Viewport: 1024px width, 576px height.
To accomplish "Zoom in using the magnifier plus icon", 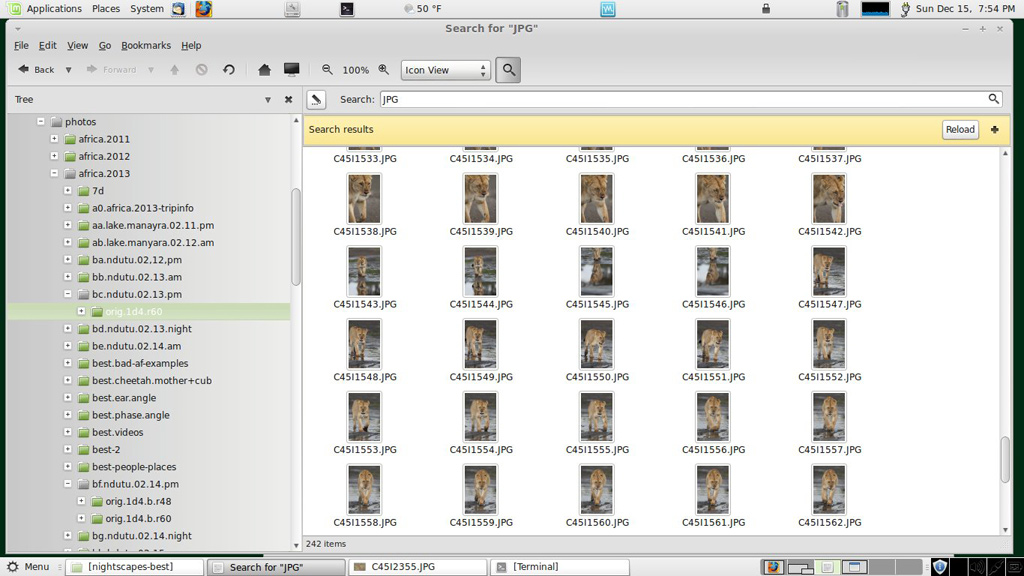I will coord(384,70).
